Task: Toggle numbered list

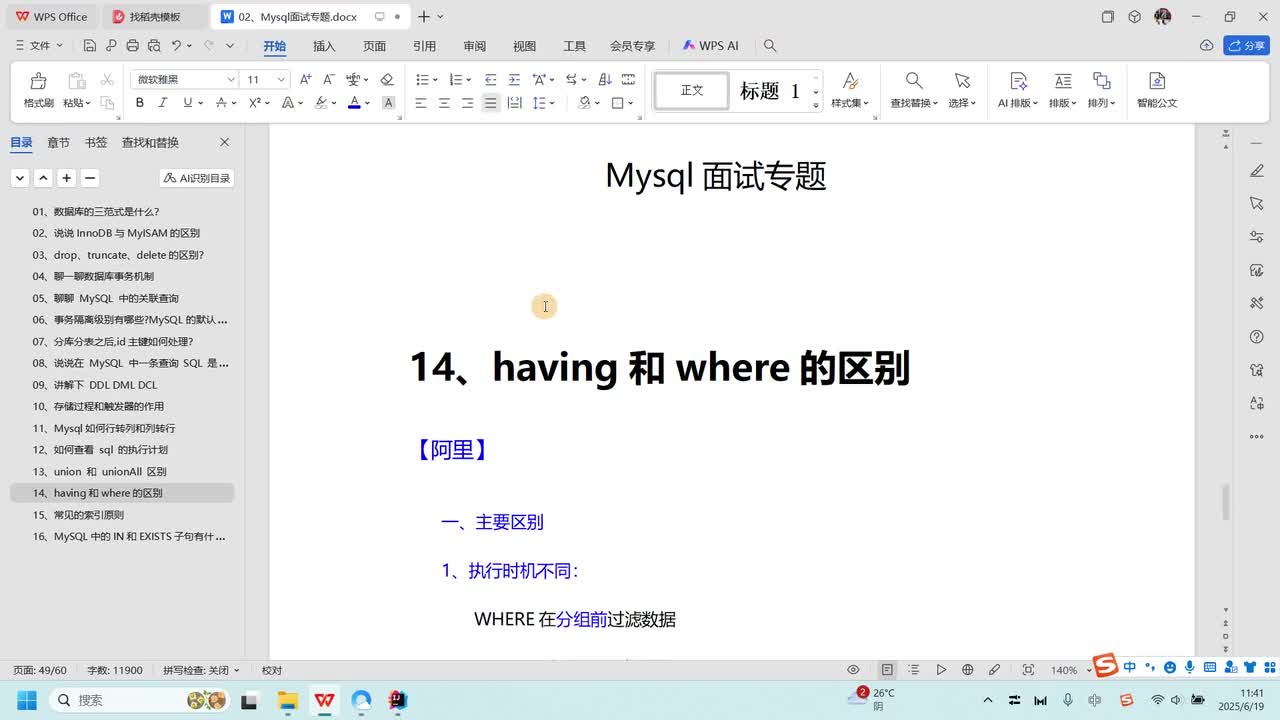Action: coord(455,79)
